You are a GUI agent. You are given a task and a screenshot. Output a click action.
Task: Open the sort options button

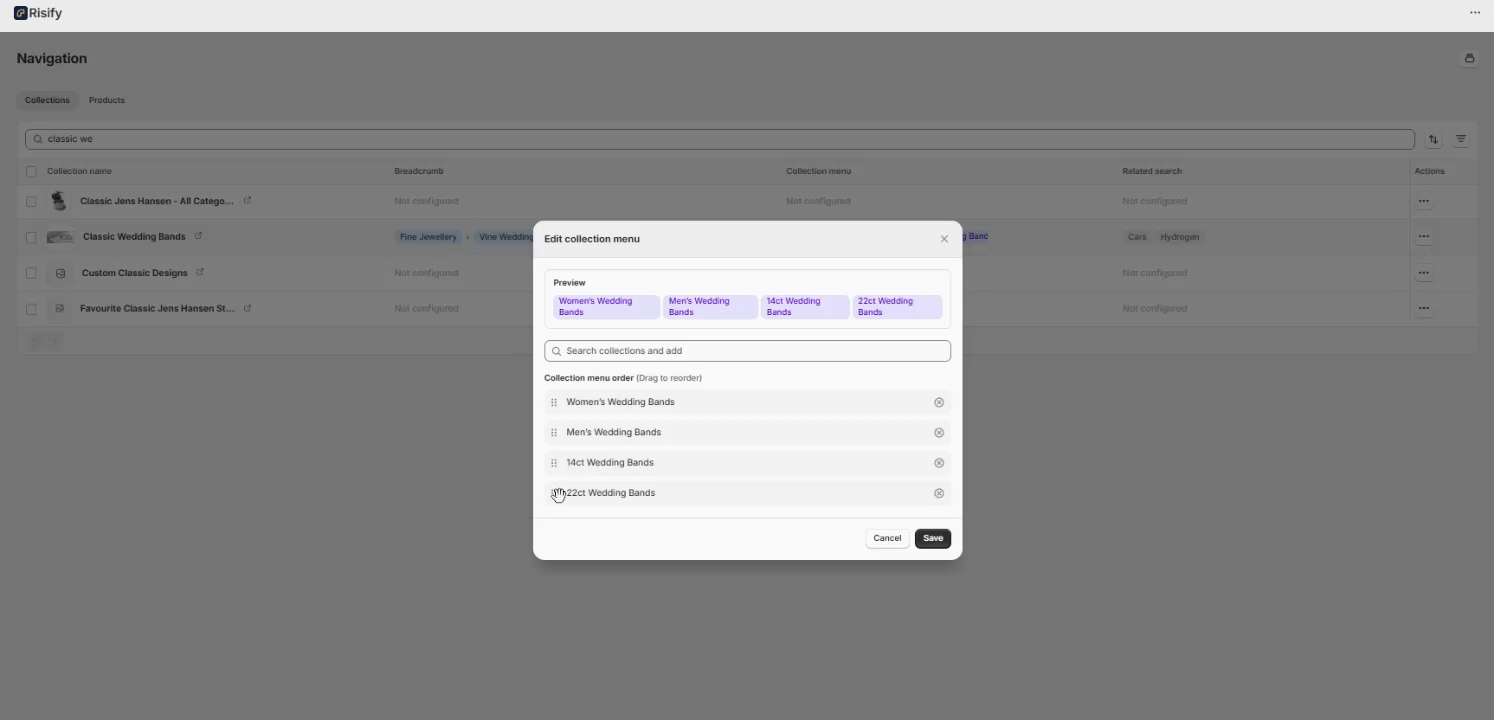(x=1432, y=140)
